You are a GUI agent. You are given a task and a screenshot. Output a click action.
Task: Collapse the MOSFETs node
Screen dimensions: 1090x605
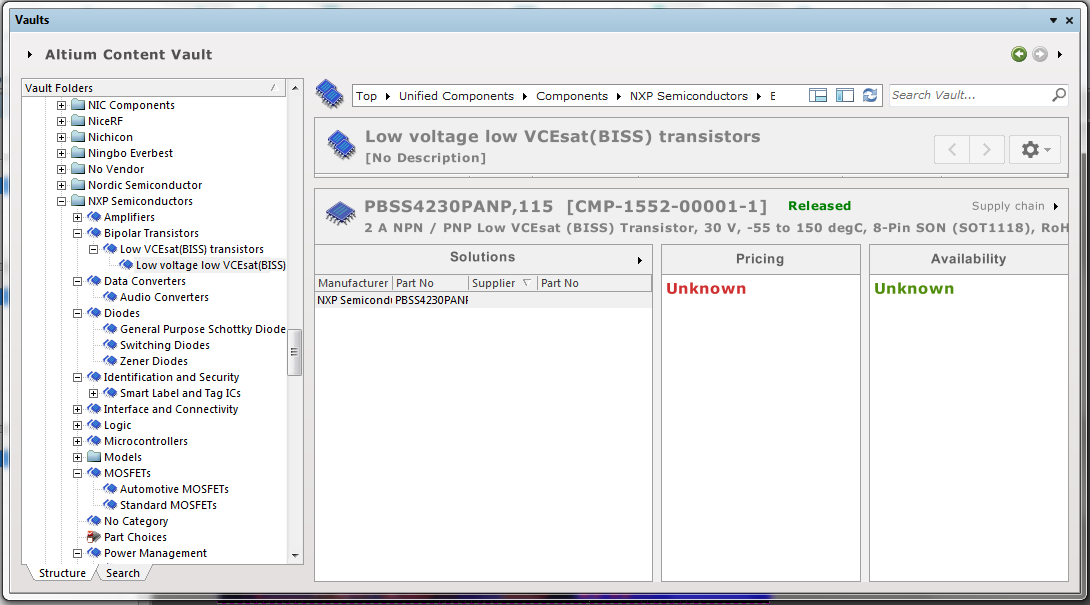77,473
